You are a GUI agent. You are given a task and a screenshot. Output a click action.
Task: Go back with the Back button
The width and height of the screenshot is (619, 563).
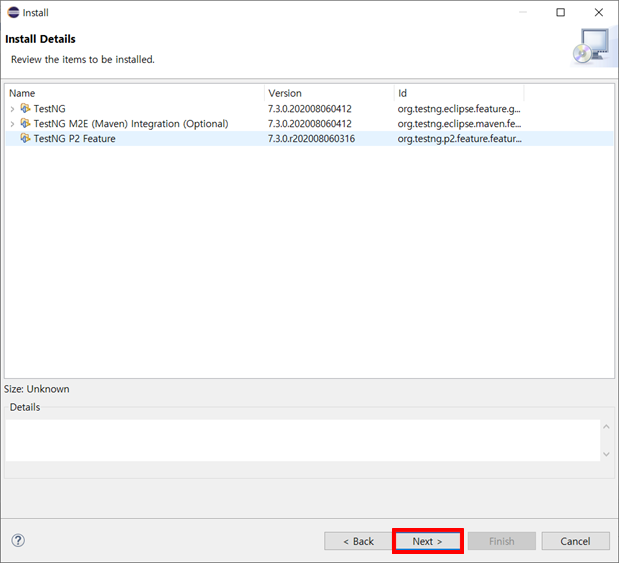coord(358,541)
